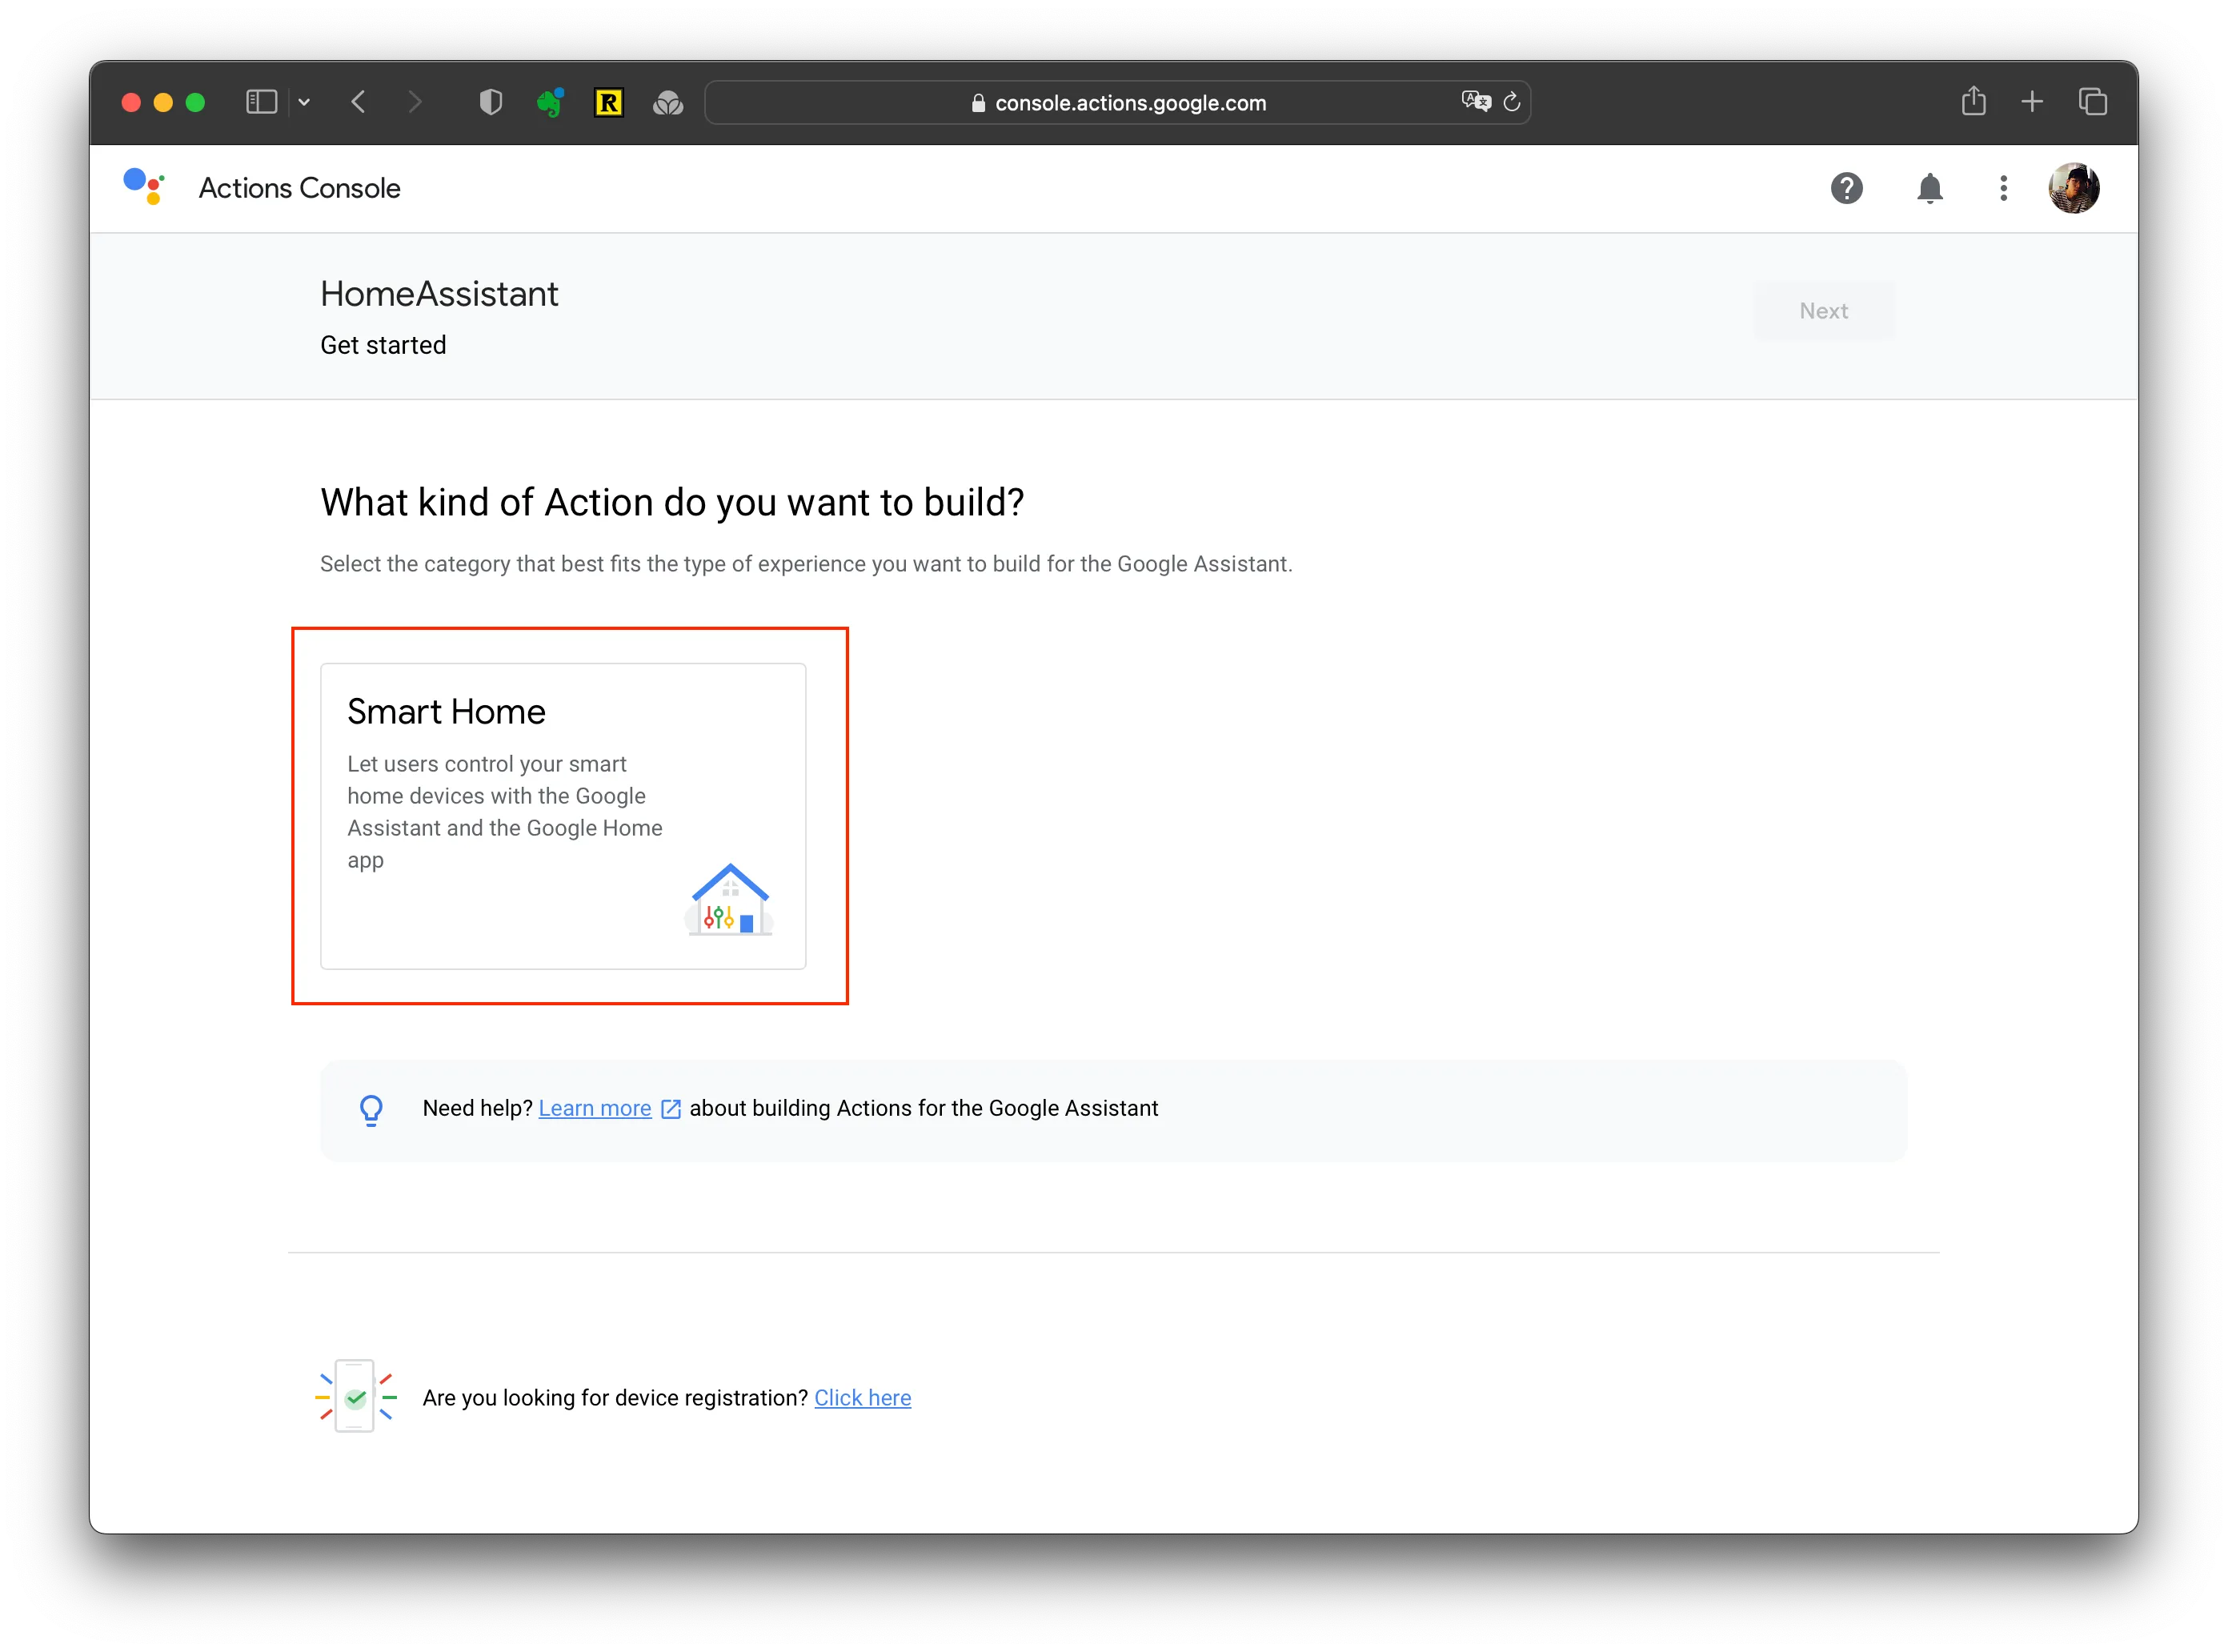This screenshot has width=2228, height=1652.
Task: Click the lightbulb help icon
Action: tap(371, 1110)
